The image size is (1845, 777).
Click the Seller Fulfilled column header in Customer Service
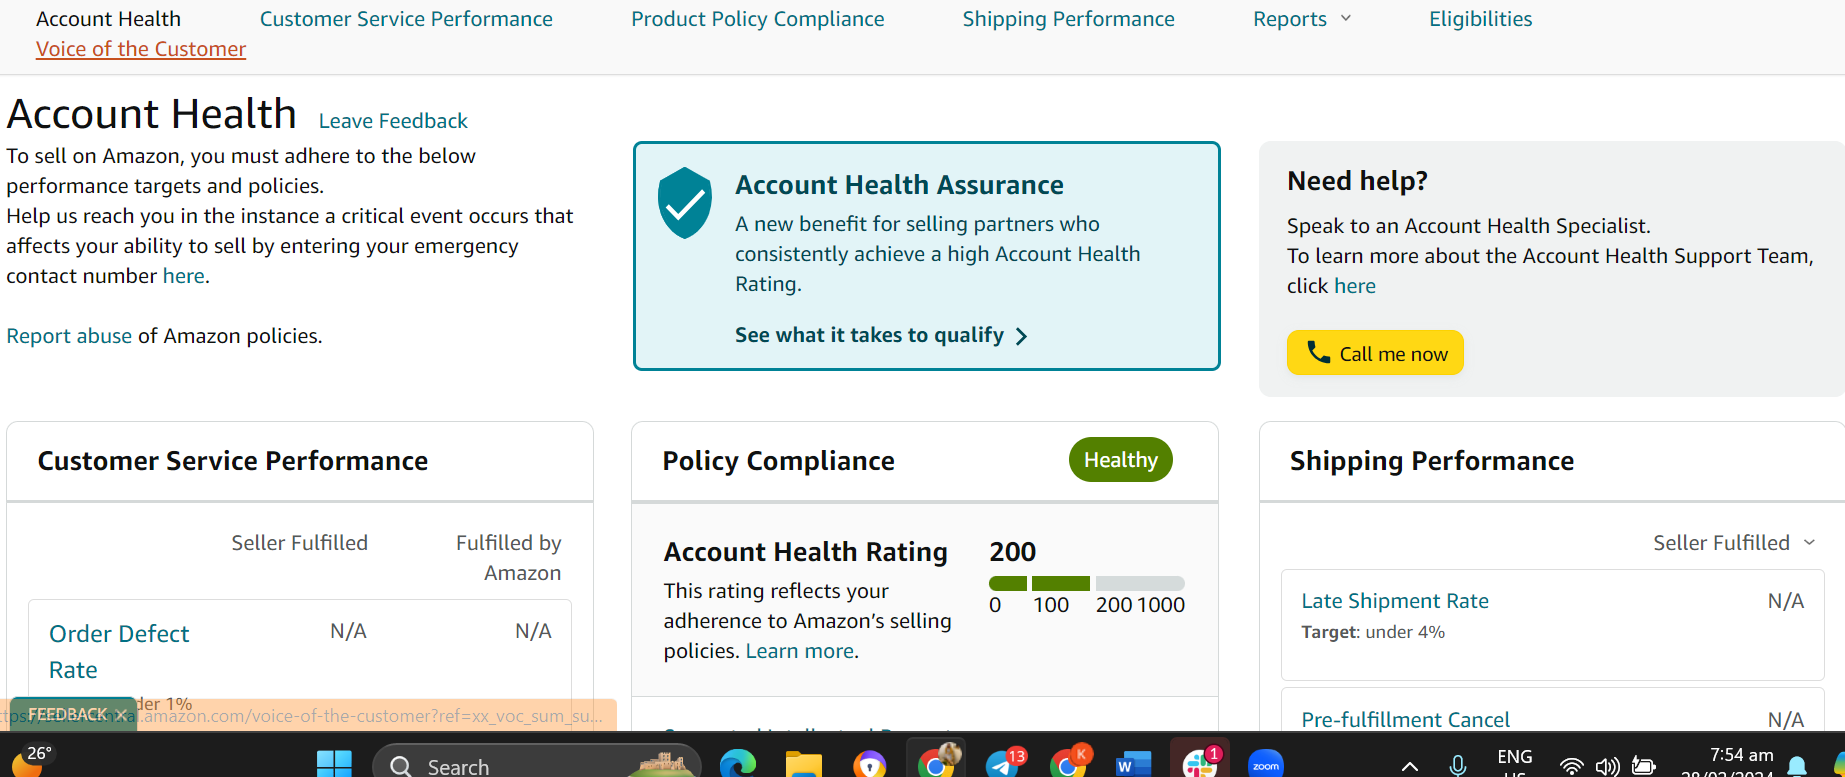(x=300, y=543)
